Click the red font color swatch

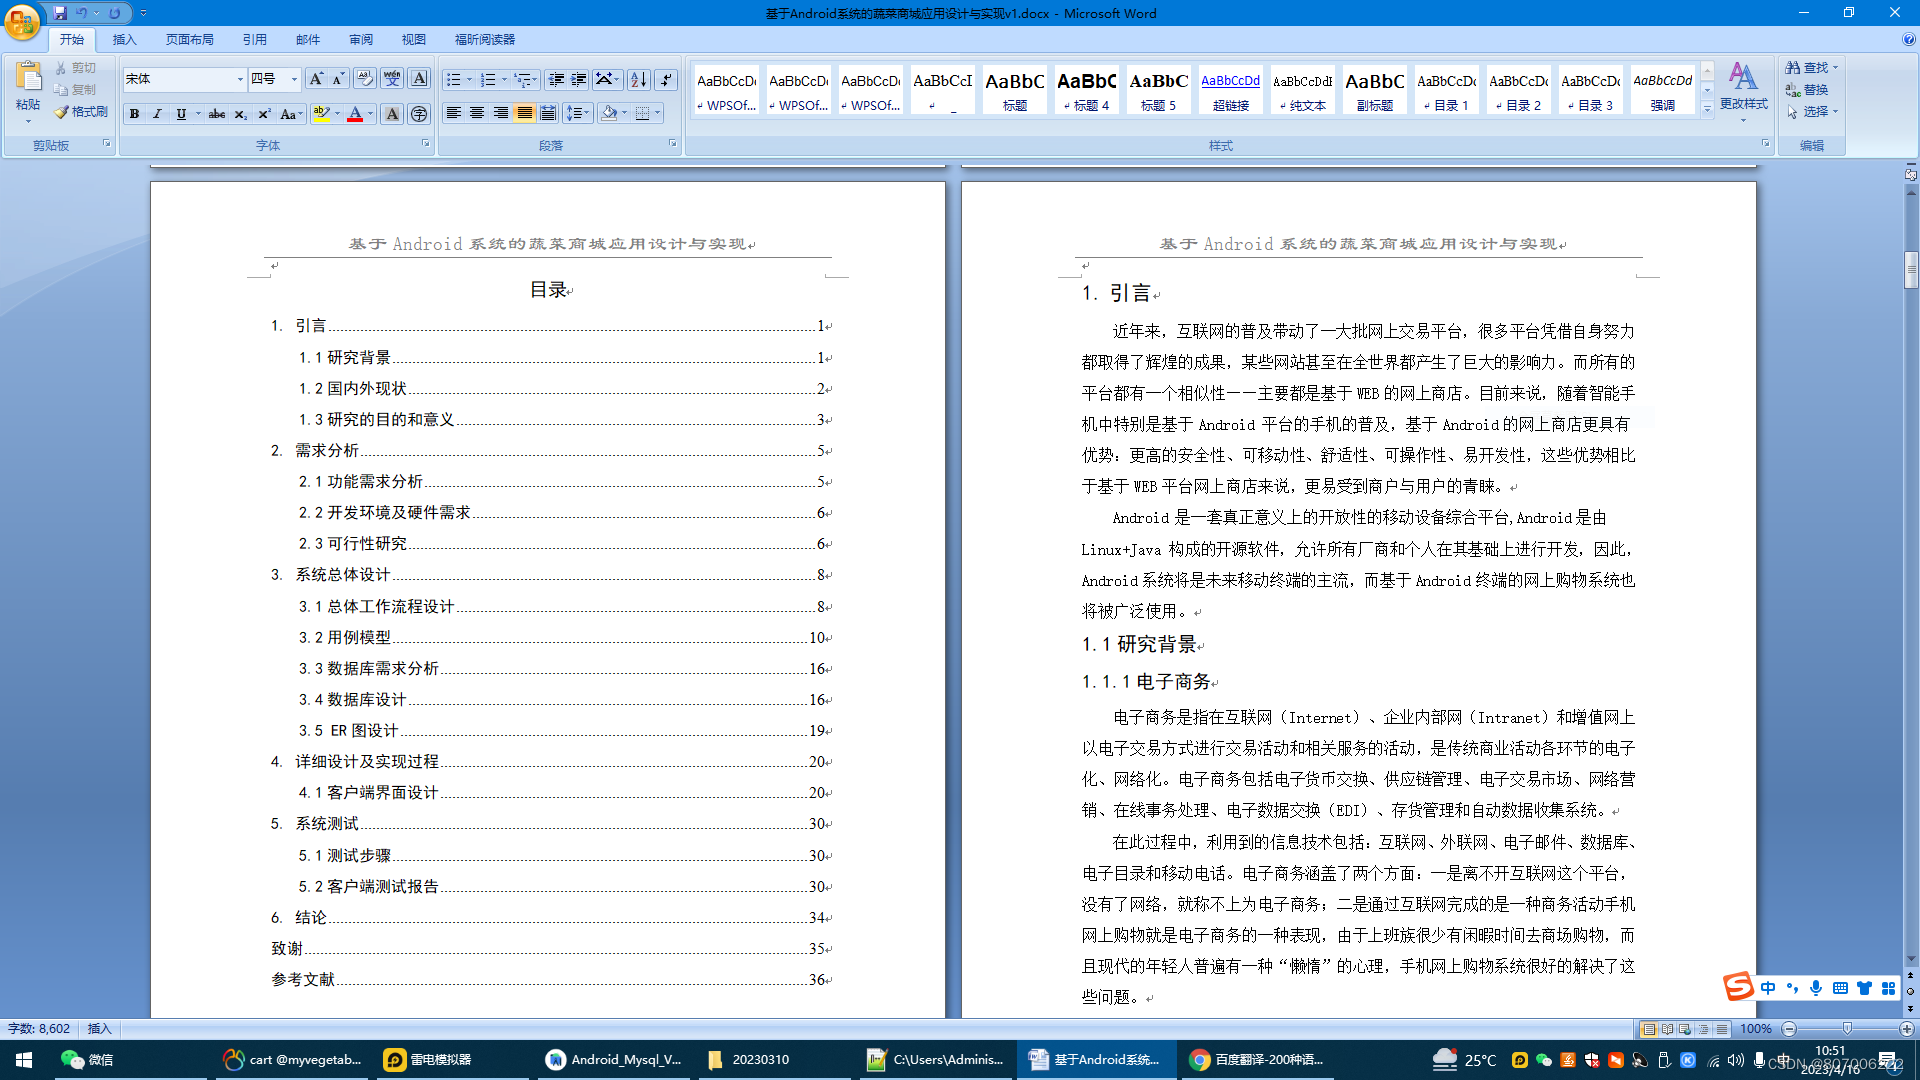[355, 114]
